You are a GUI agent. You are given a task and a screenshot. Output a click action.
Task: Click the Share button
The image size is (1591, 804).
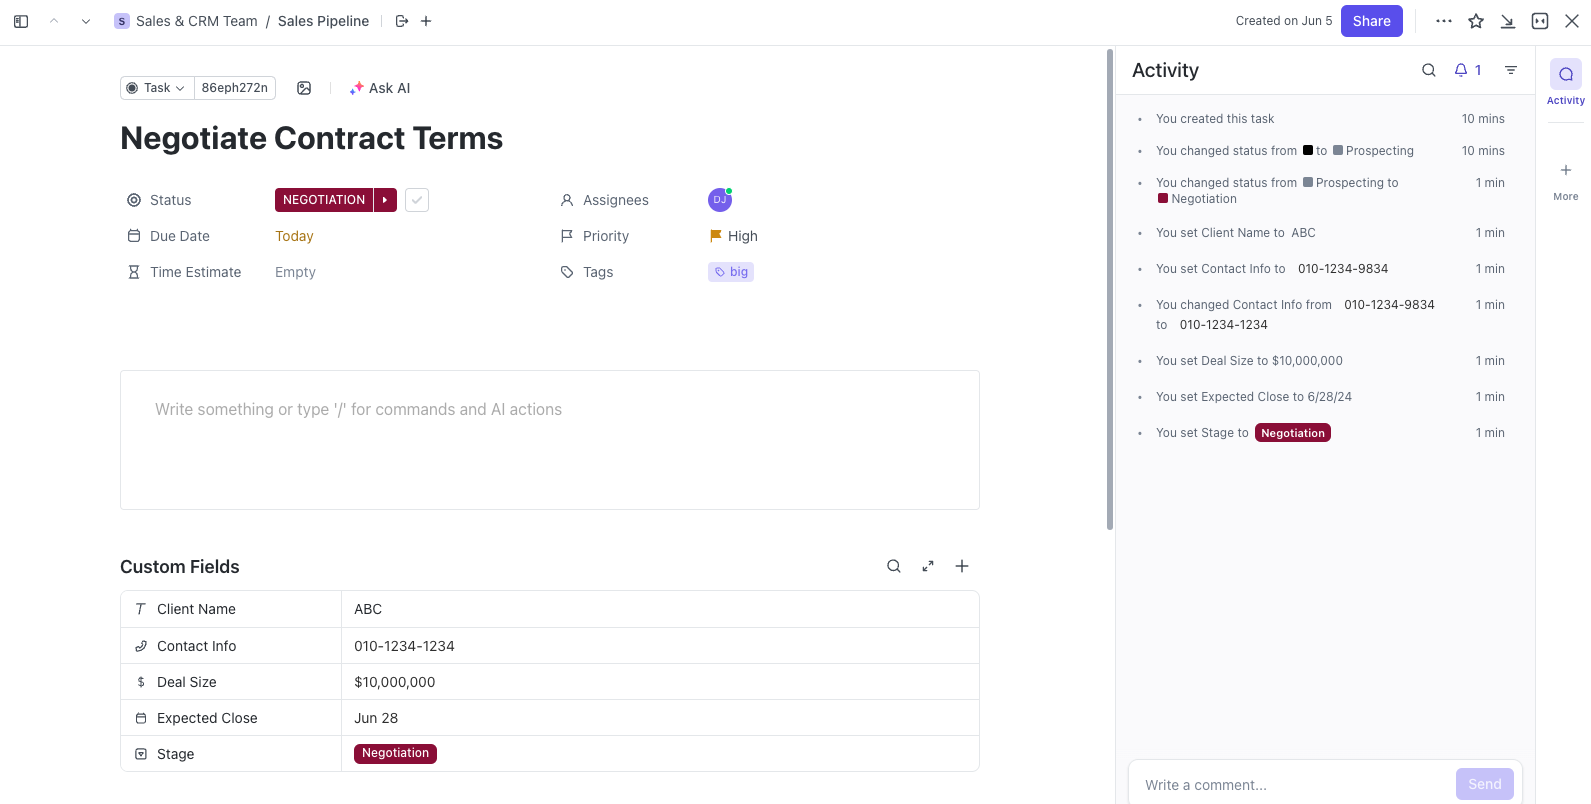(x=1371, y=21)
